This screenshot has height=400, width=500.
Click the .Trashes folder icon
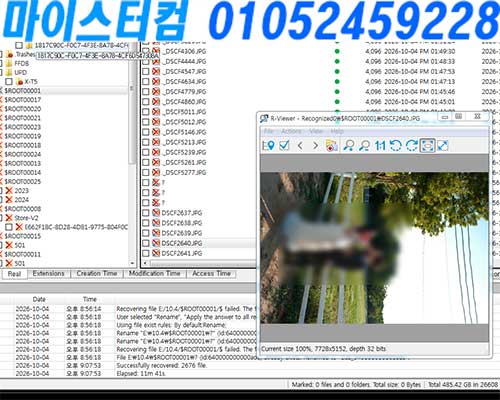(10, 54)
